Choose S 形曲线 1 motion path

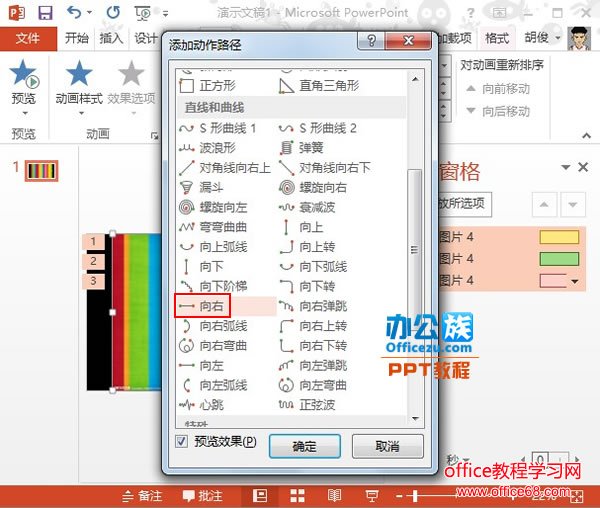[x=217, y=128]
